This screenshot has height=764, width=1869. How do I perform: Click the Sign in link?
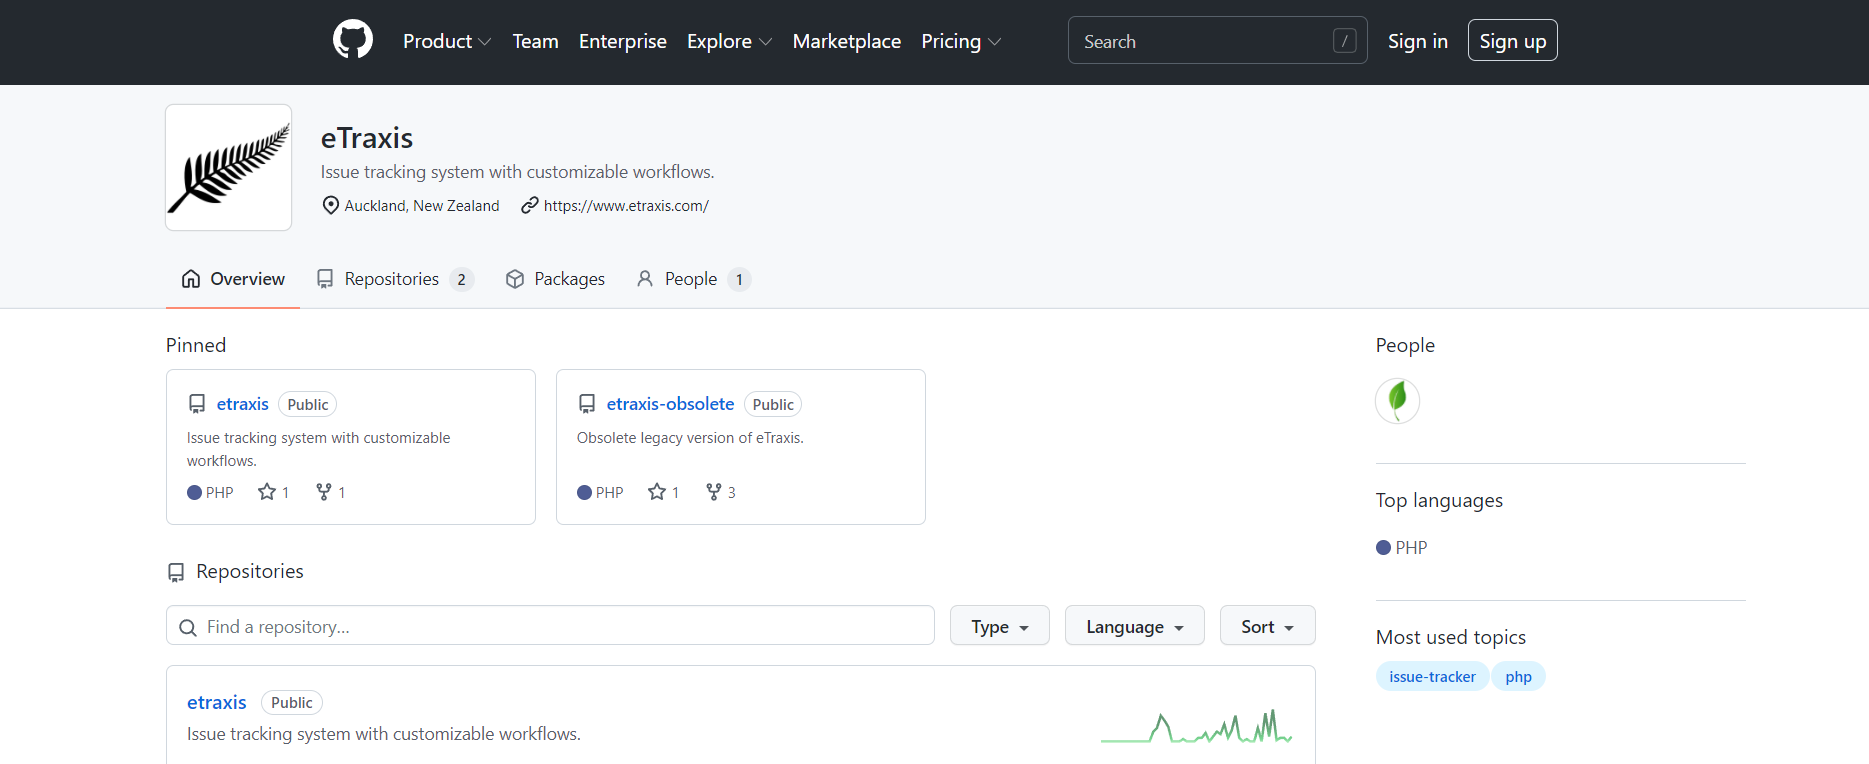pos(1417,41)
